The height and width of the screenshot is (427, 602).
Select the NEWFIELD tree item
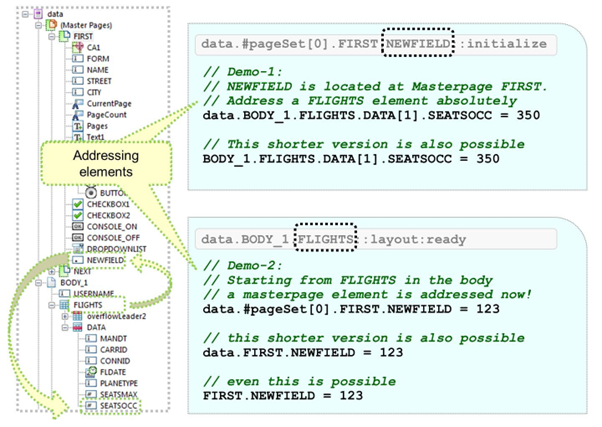click(107, 259)
